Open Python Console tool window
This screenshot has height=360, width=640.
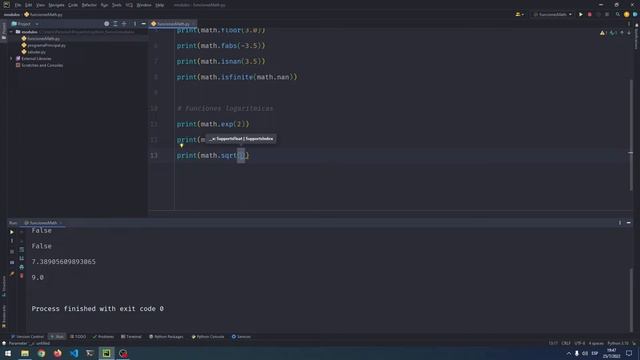pyautogui.click(x=208, y=337)
